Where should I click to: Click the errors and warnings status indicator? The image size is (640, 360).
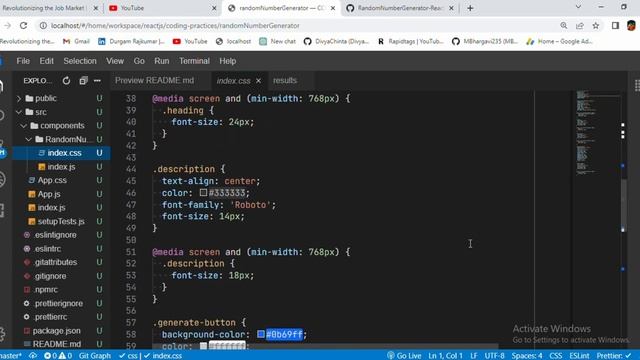click(58, 356)
